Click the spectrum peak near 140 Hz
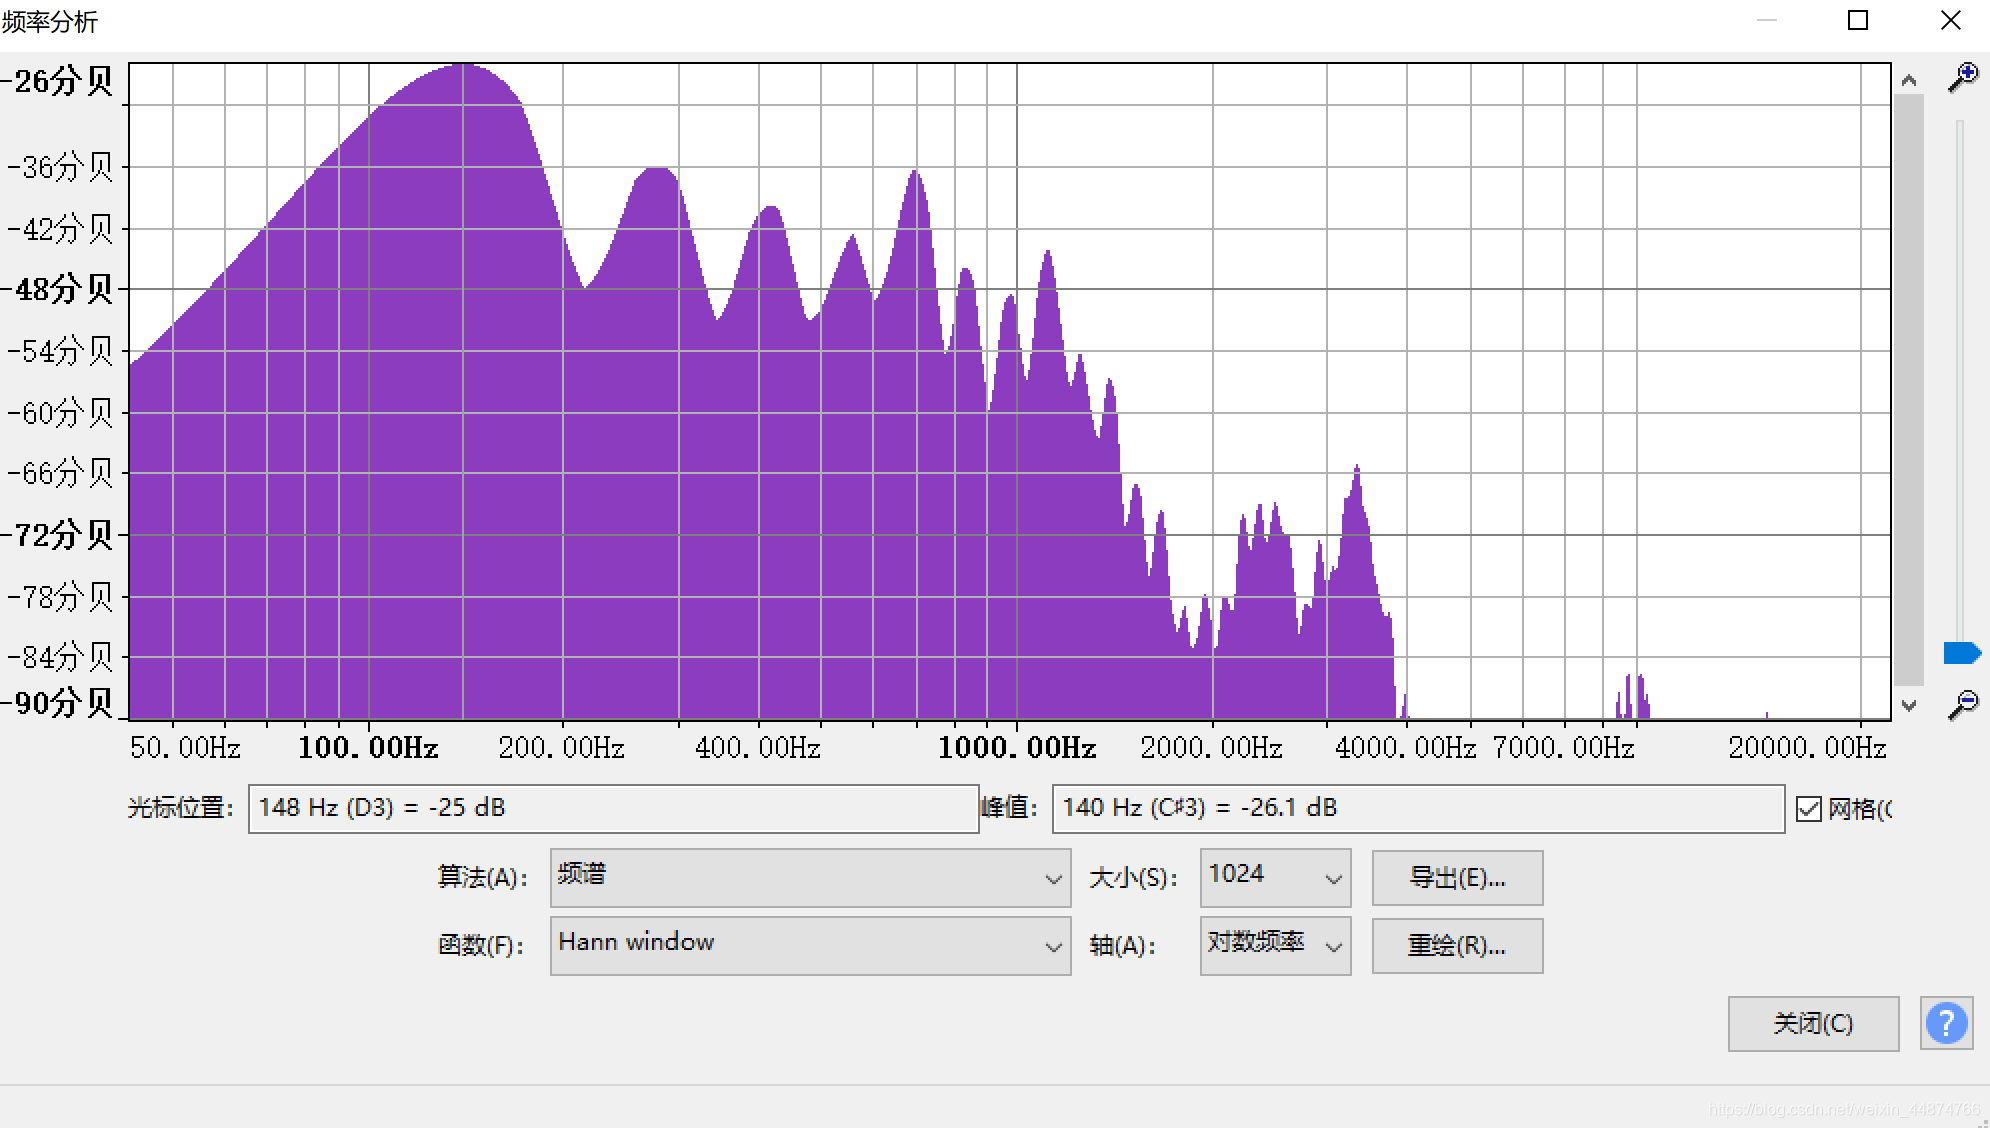 click(463, 66)
